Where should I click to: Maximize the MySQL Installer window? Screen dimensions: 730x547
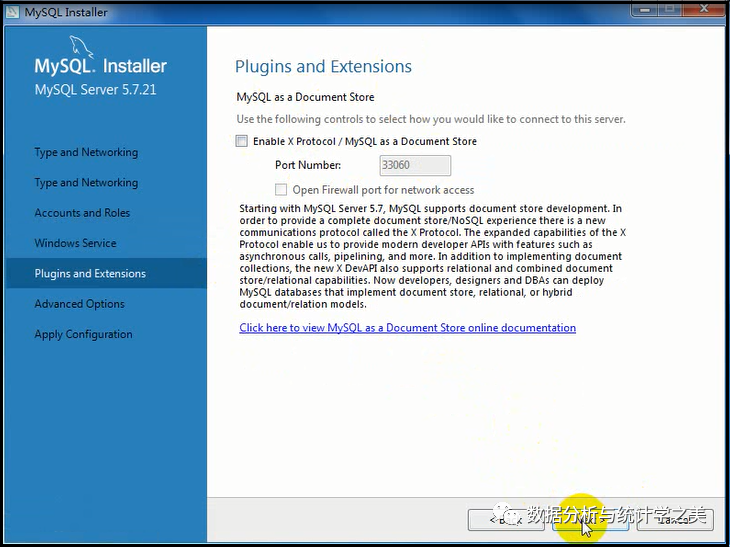(x=670, y=9)
